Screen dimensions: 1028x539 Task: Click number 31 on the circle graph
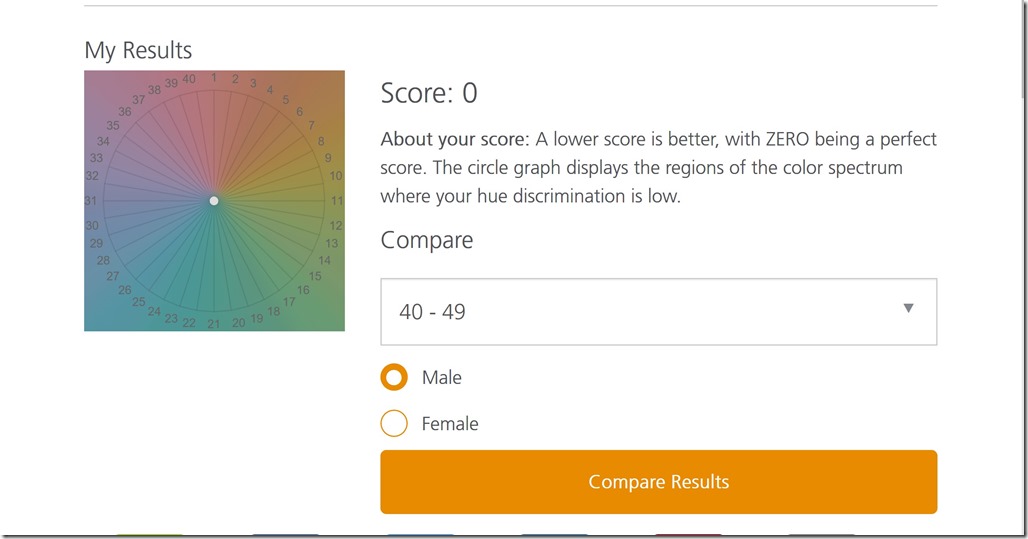[x=91, y=201]
